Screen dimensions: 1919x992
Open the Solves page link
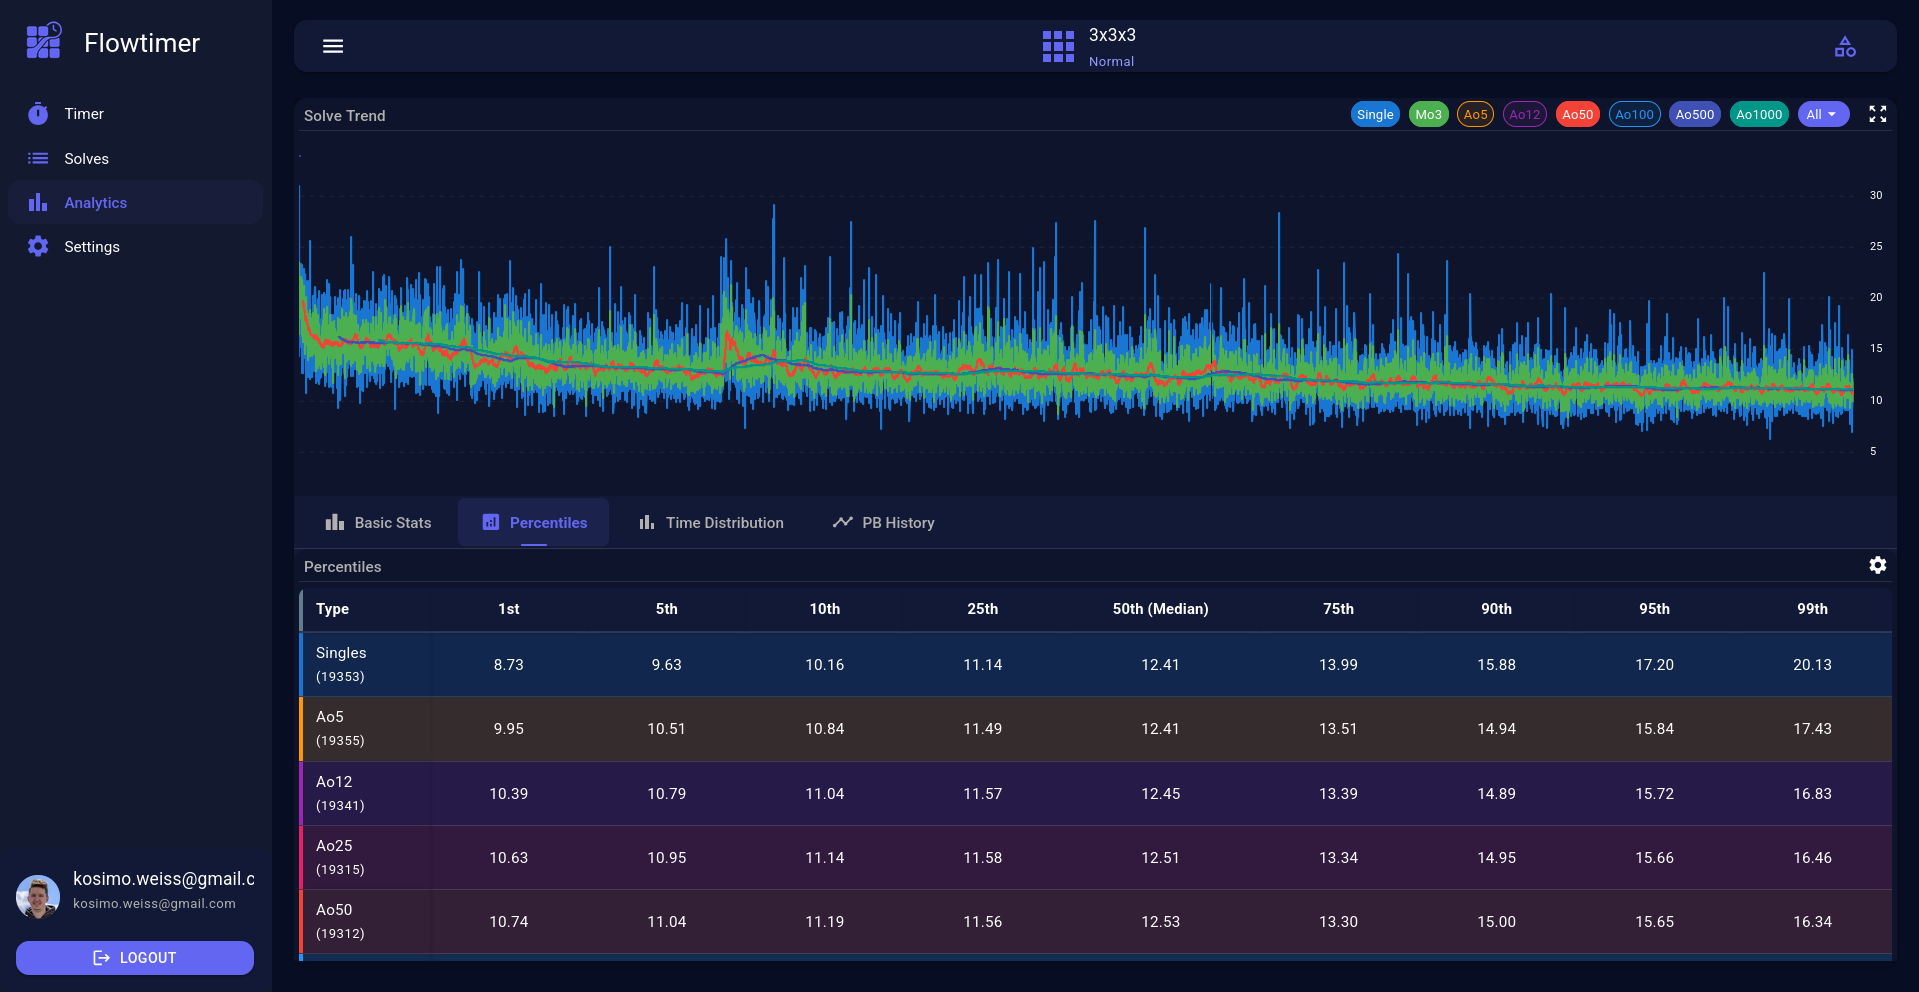tap(86, 159)
